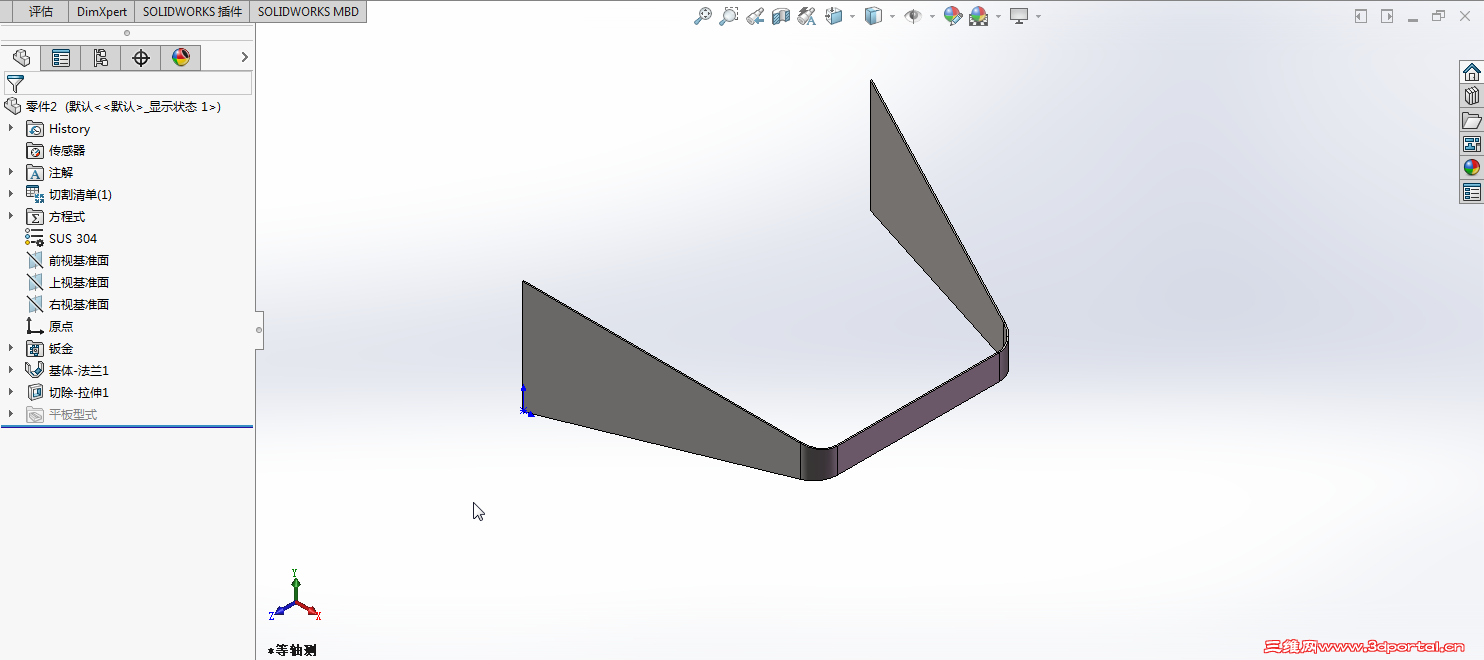The height and width of the screenshot is (660, 1484).
Task: Open the Section View tool
Action: pos(781,16)
